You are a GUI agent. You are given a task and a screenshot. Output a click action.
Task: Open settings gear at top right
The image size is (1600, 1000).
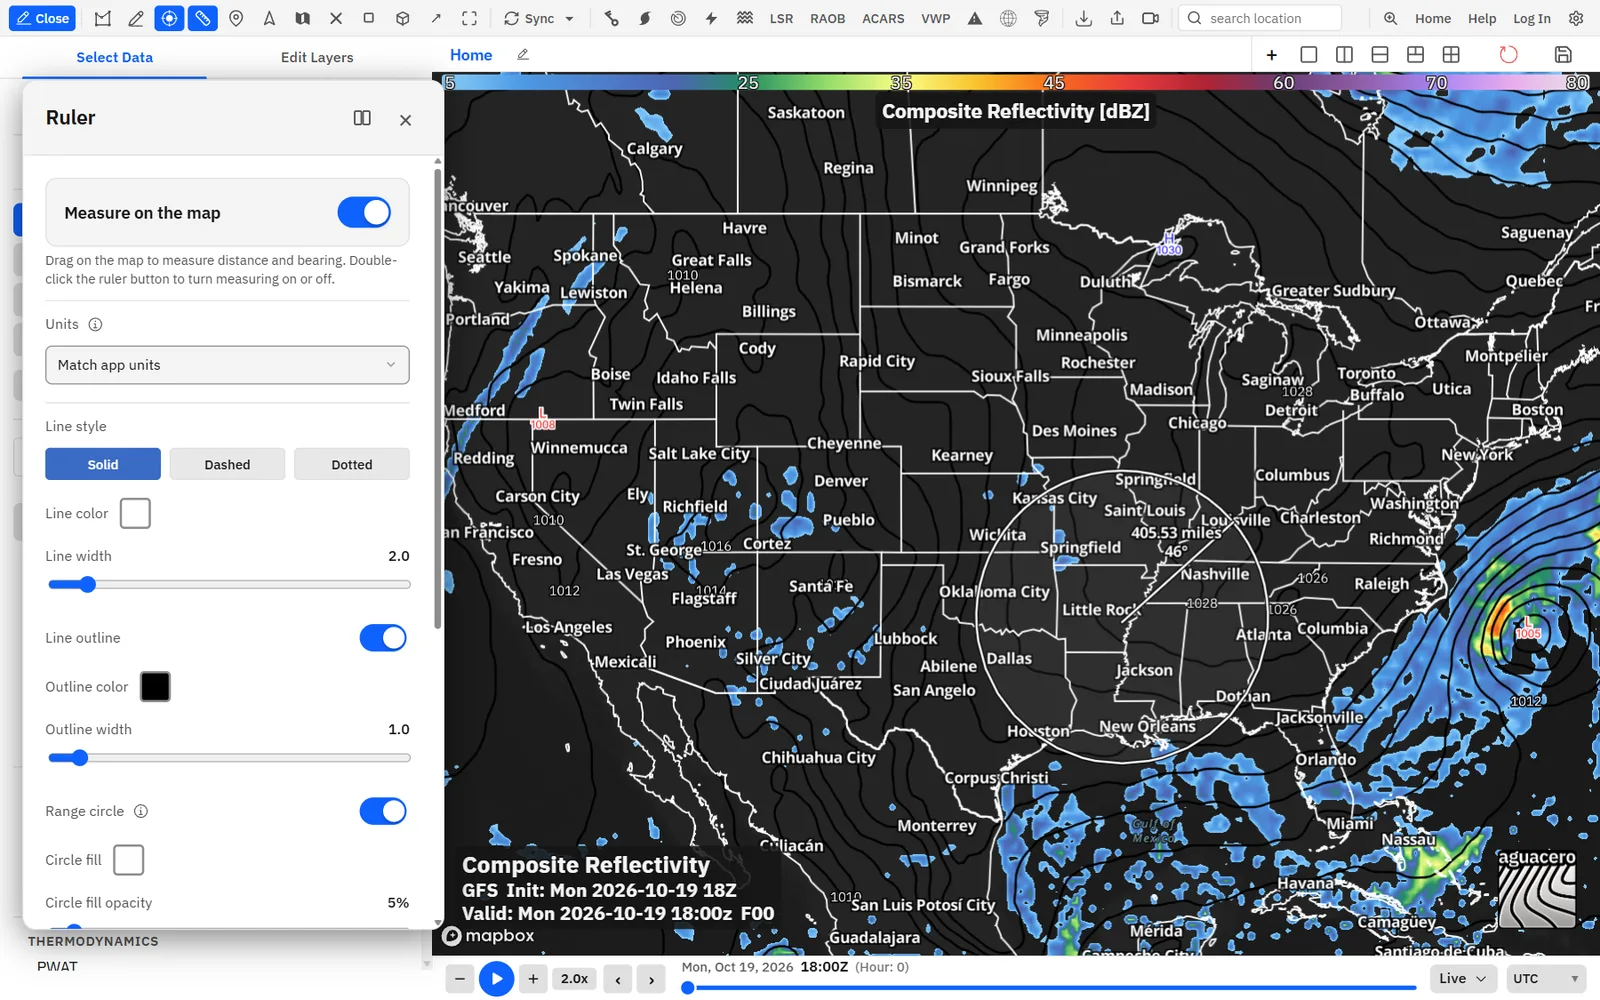coord(1576,18)
